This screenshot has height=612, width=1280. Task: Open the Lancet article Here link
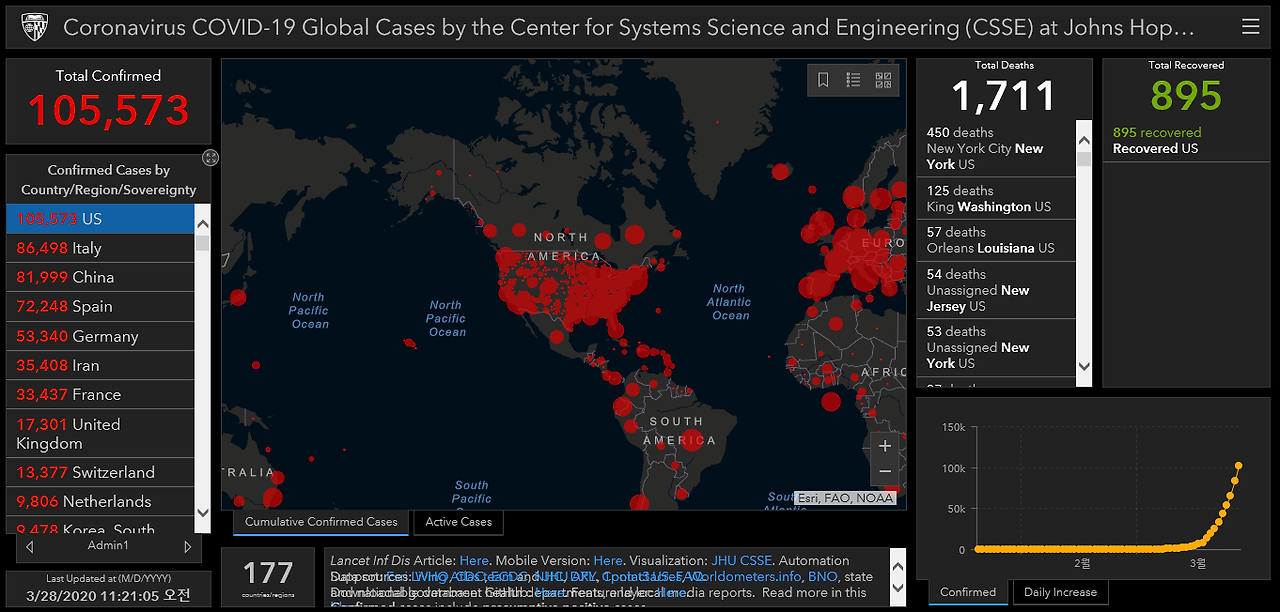[x=474, y=561]
